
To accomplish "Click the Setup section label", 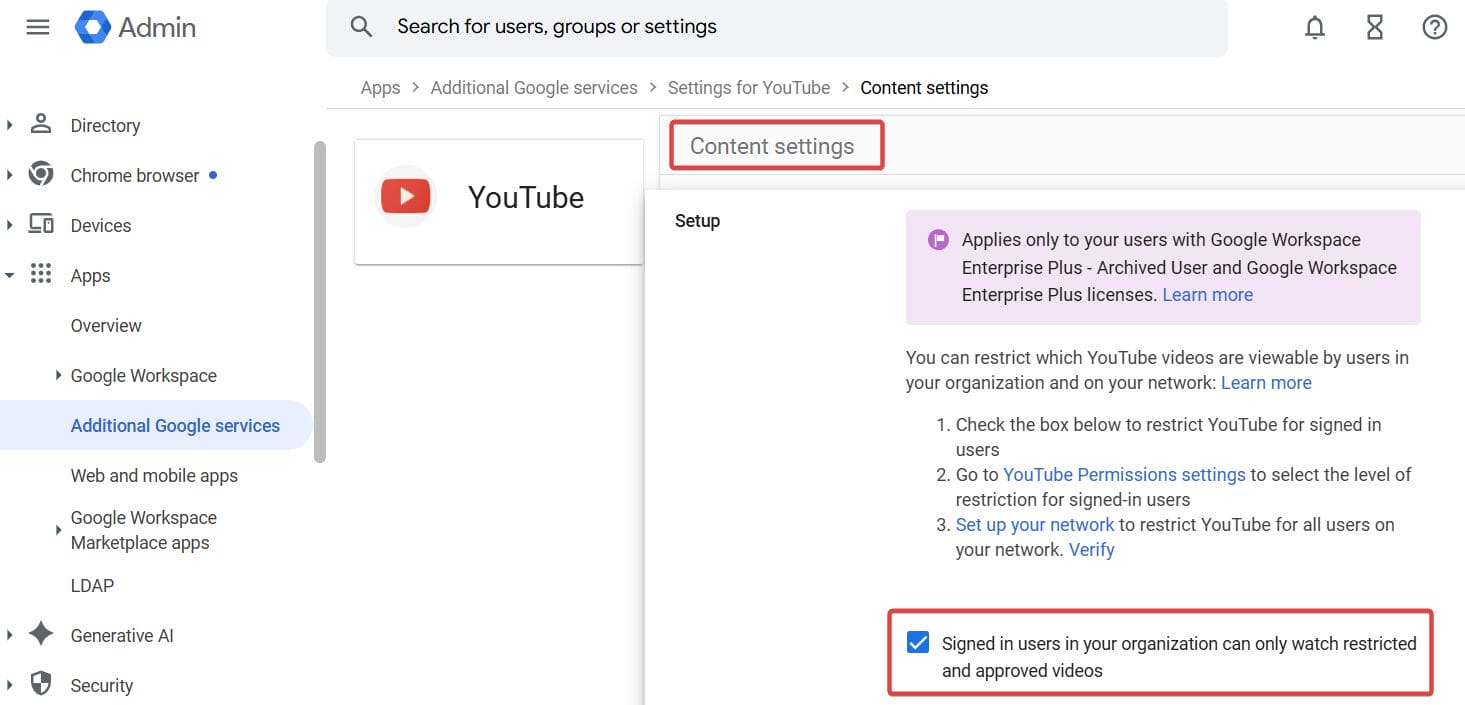I will point(697,221).
